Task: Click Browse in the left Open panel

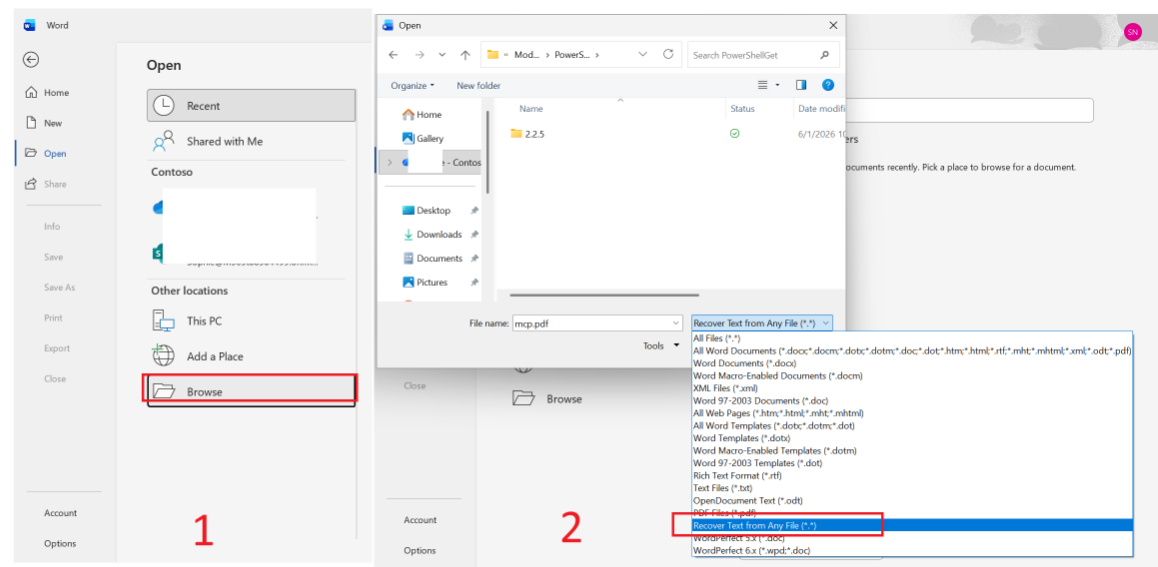Action: 251,391
